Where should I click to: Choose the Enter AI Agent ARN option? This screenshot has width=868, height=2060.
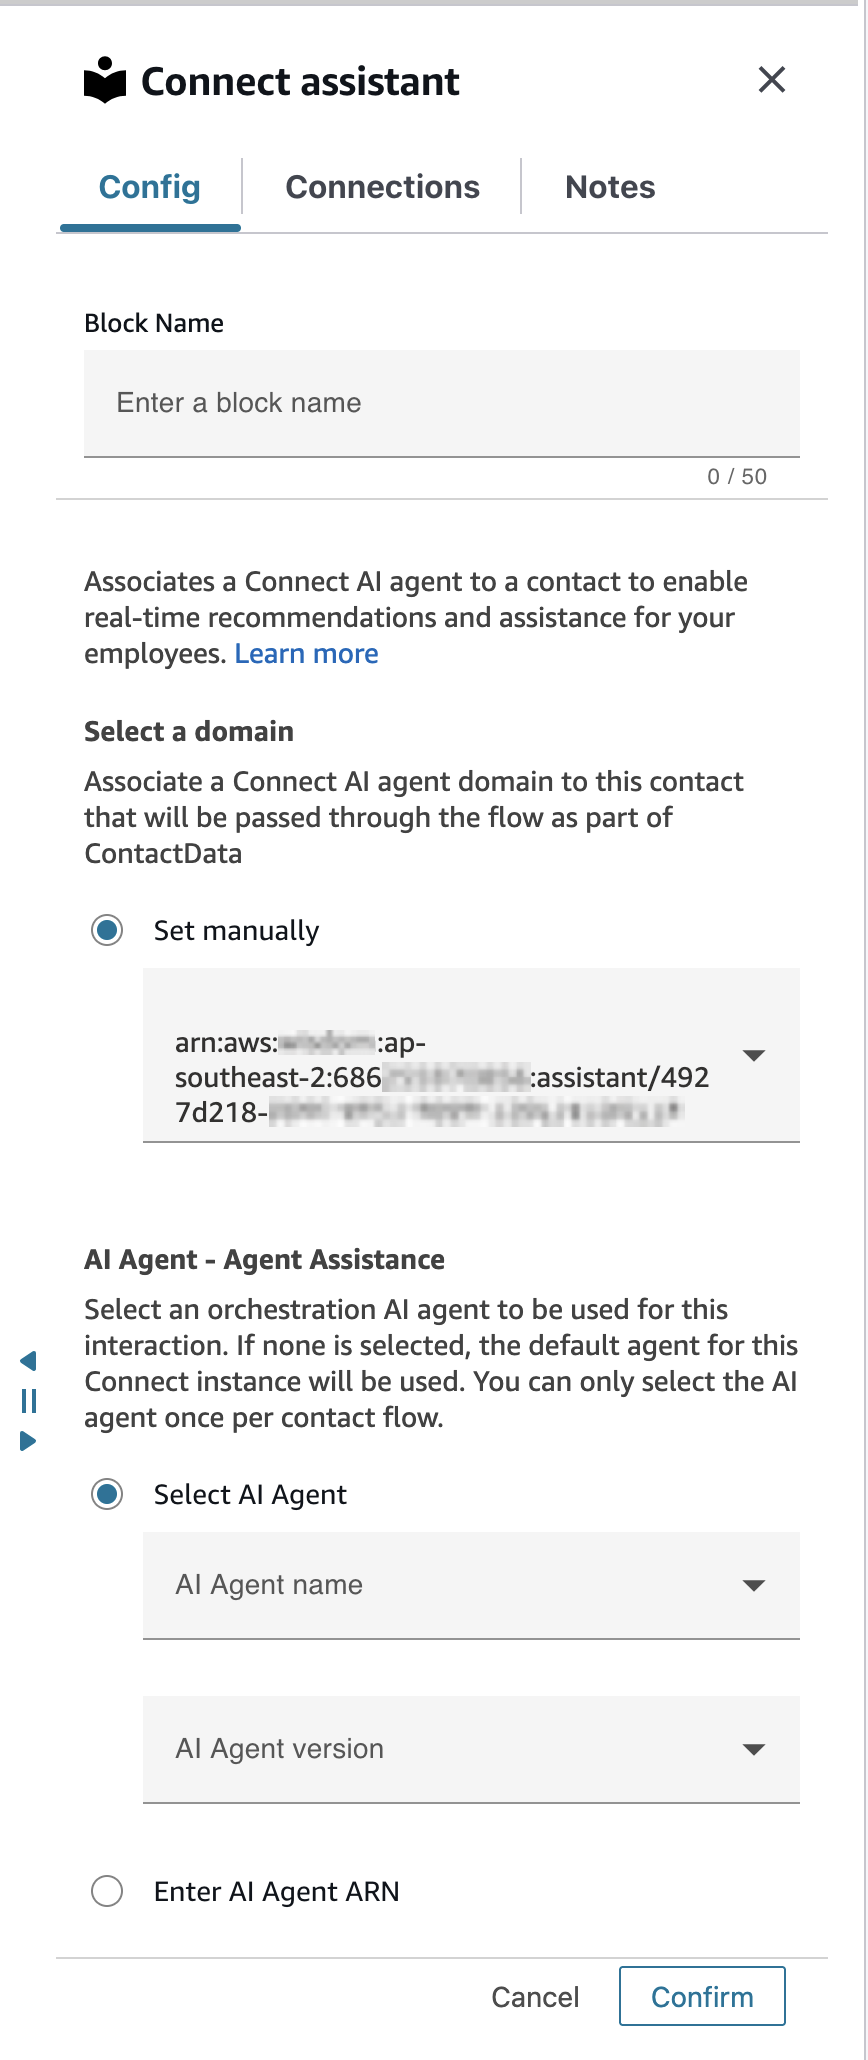pyautogui.click(x=107, y=1891)
